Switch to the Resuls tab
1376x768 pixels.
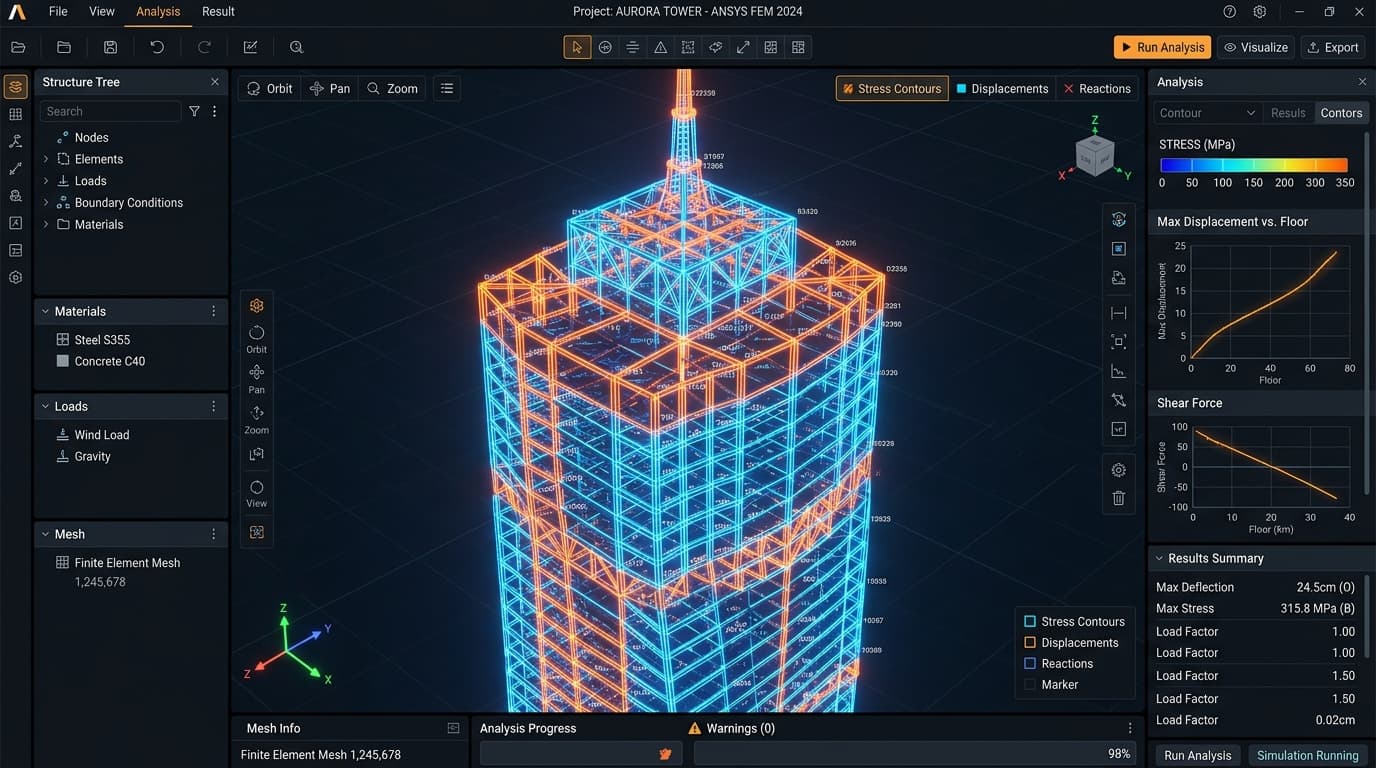(1288, 113)
